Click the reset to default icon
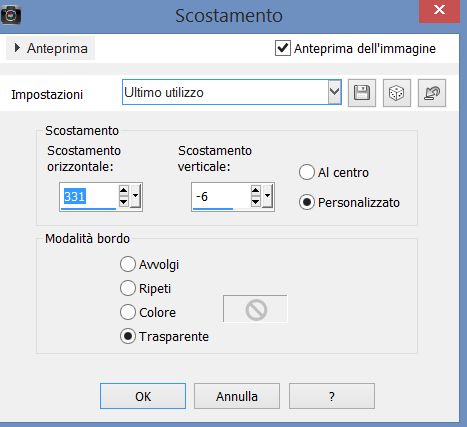The height and width of the screenshot is (427, 467). click(x=432, y=93)
